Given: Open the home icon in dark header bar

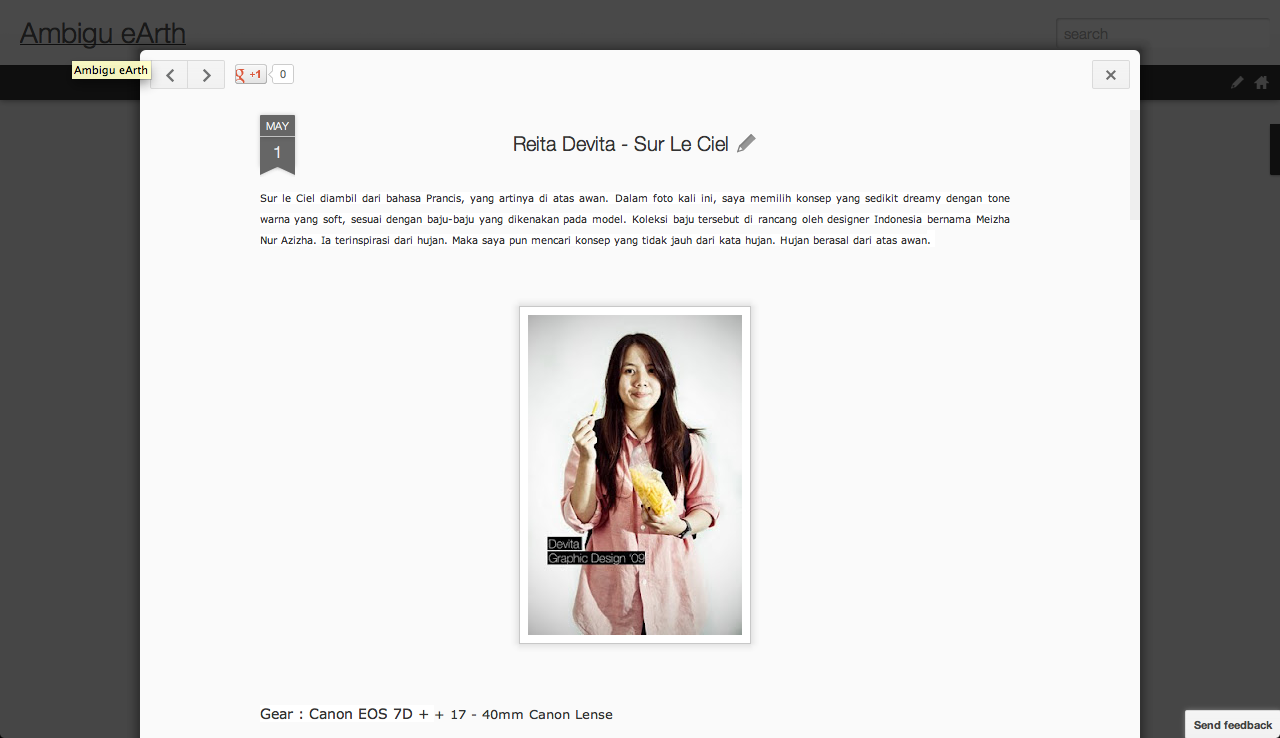Looking at the screenshot, I should 1261,83.
